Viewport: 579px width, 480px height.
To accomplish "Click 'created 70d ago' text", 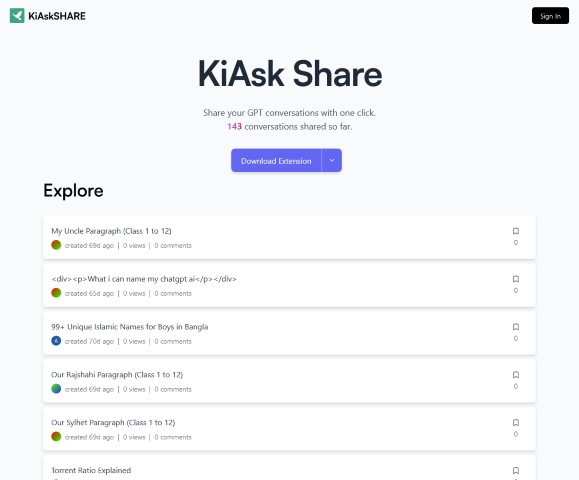I will [89, 342].
